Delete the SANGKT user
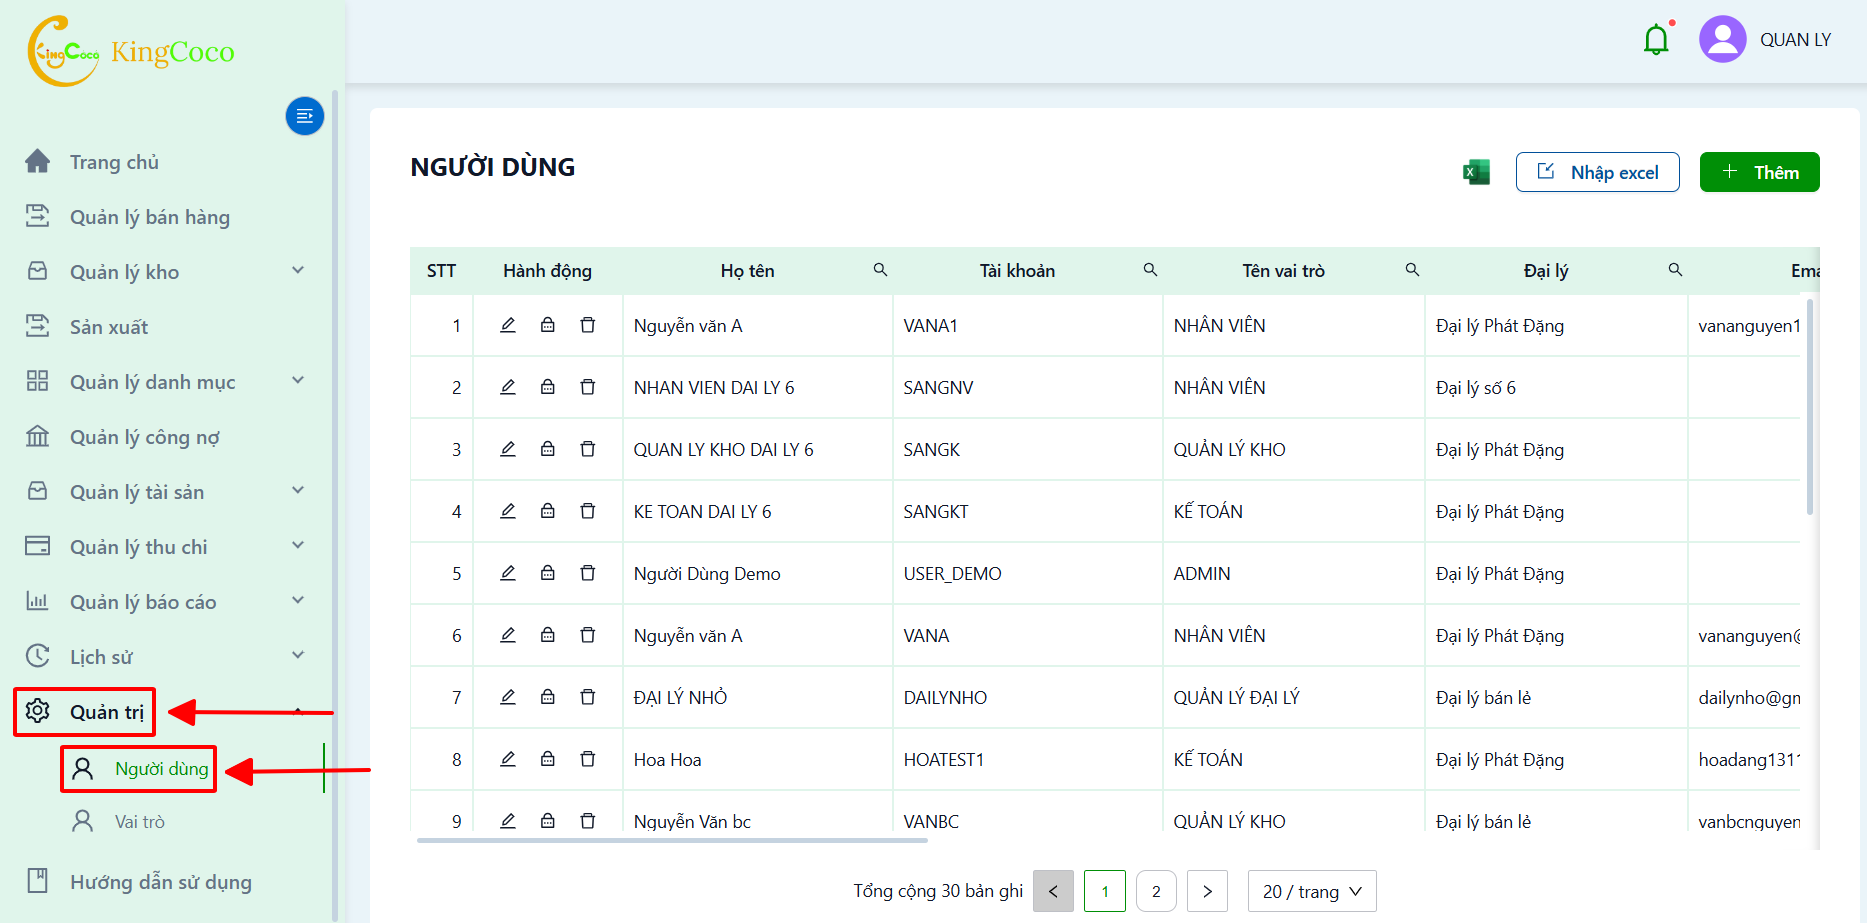Viewport: 1867px width, 923px height. [588, 511]
